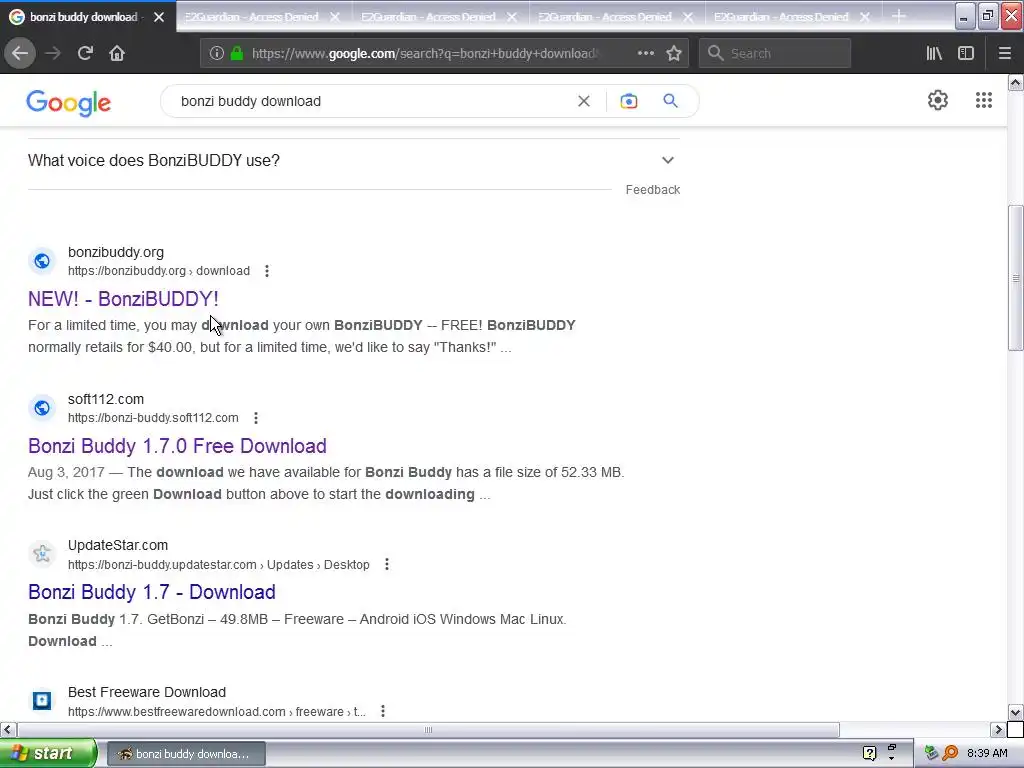Screen dimensions: 1024x768
Task: Open options for Best Freeware Download result
Action: pos(383,711)
